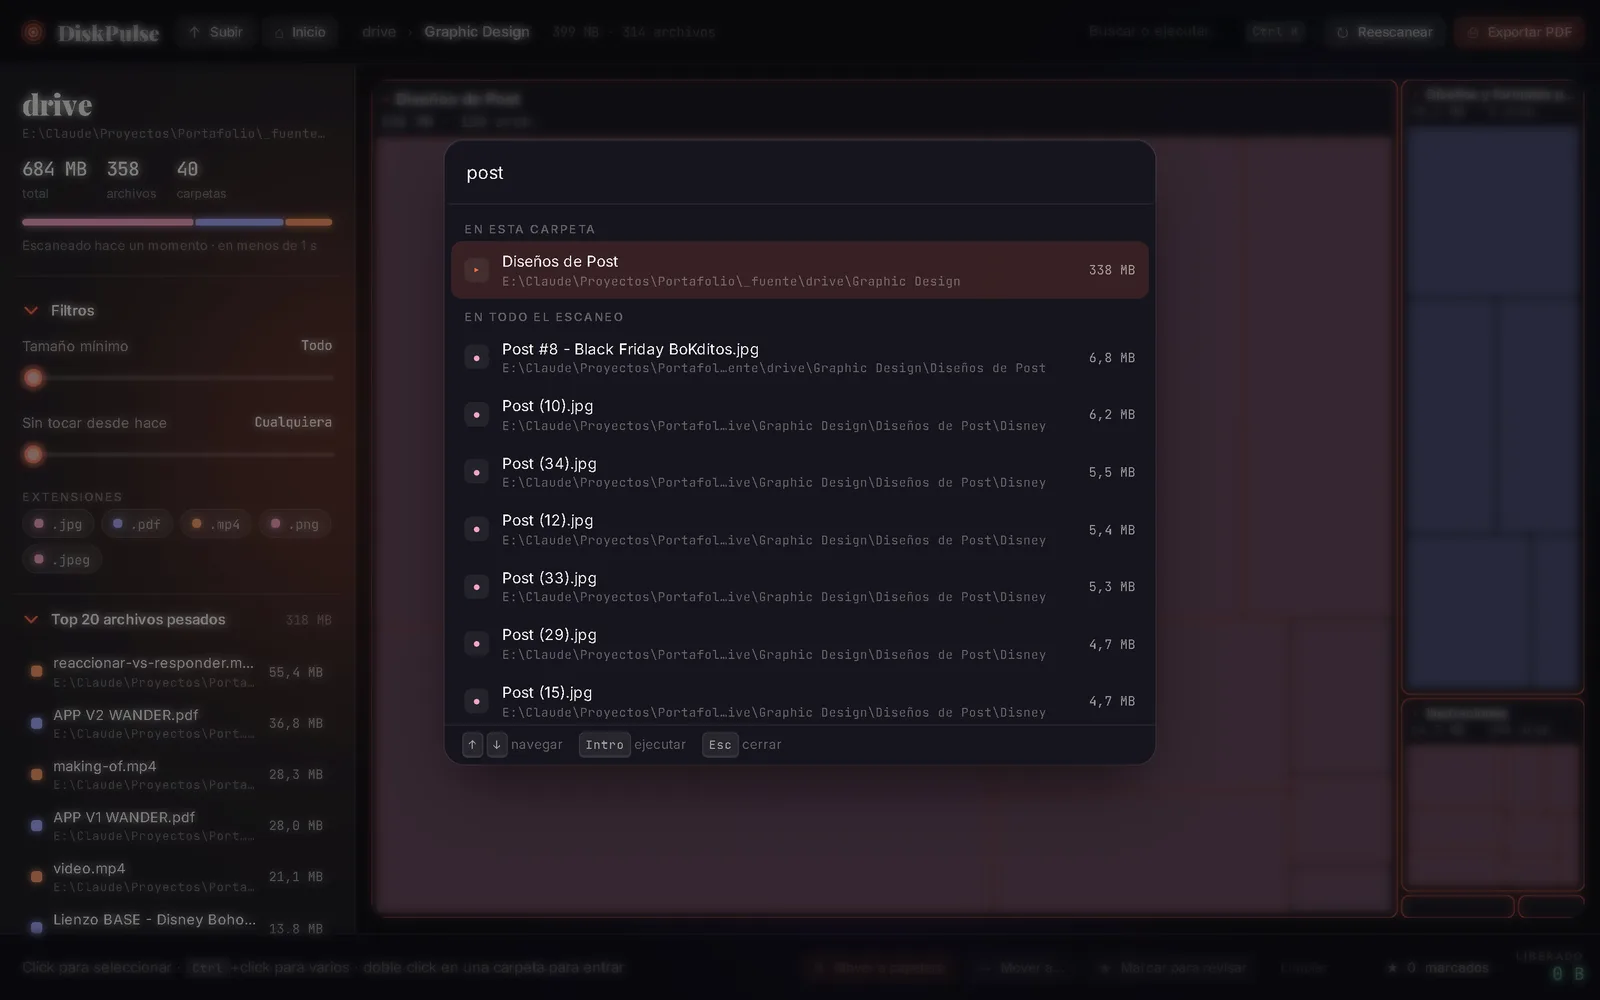This screenshot has width=1600, height=1000.
Task: Click the up-arrow navegar key hint
Action: point(473,745)
